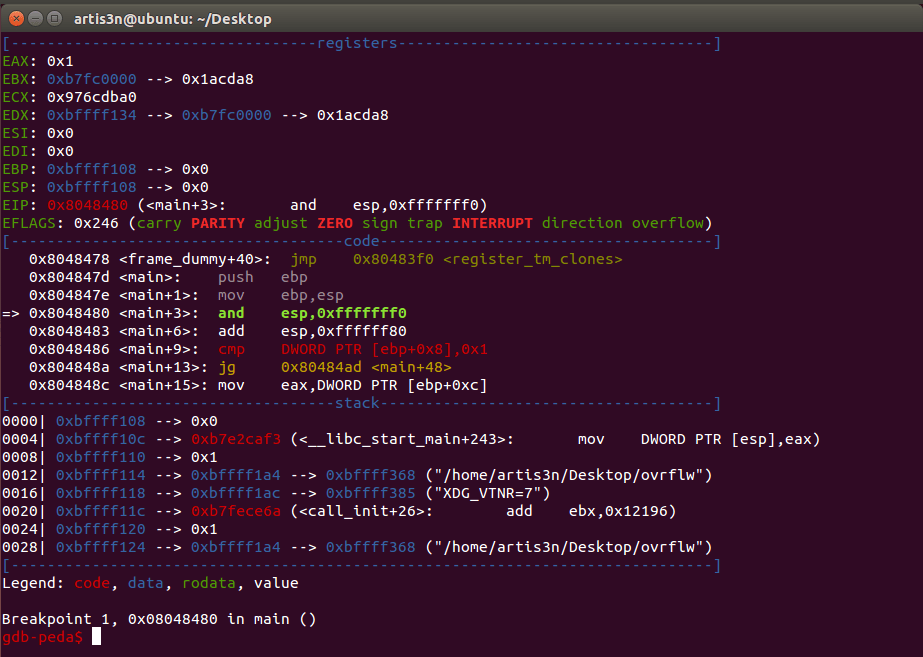Image resolution: width=923 pixels, height=657 pixels.
Task: Select stack offset label 0020
Action: coord(20,511)
